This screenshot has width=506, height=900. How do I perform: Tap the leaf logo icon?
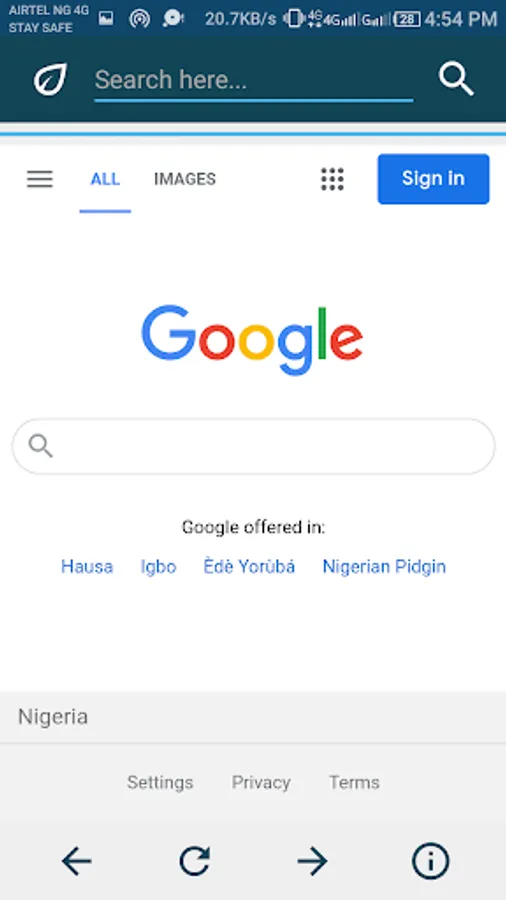50,79
